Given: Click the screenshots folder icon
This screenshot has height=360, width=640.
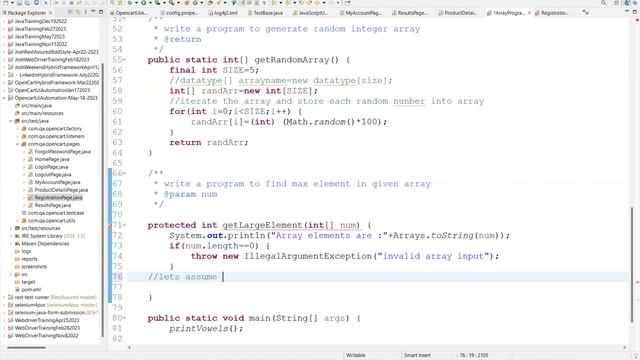Looking at the screenshot, I should tap(17, 267).
